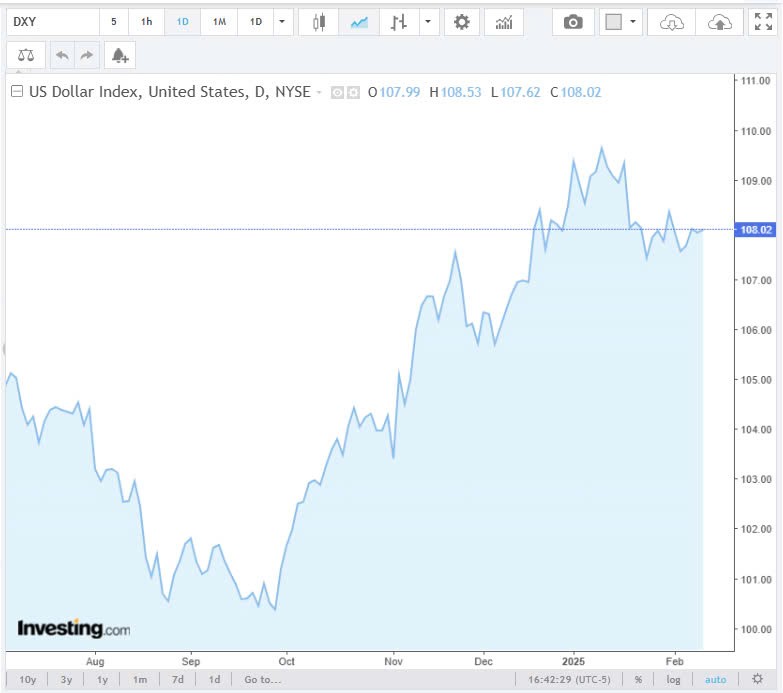Click the compare scales icon
Viewport: 783px width, 693px height.
point(26,55)
